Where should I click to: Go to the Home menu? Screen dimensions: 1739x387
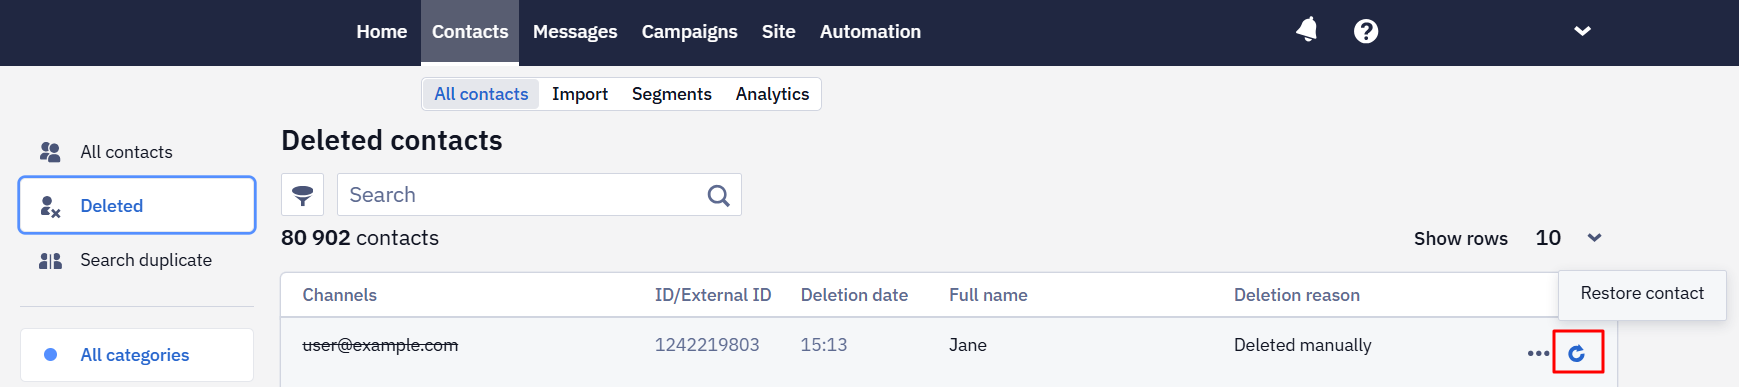[382, 32]
